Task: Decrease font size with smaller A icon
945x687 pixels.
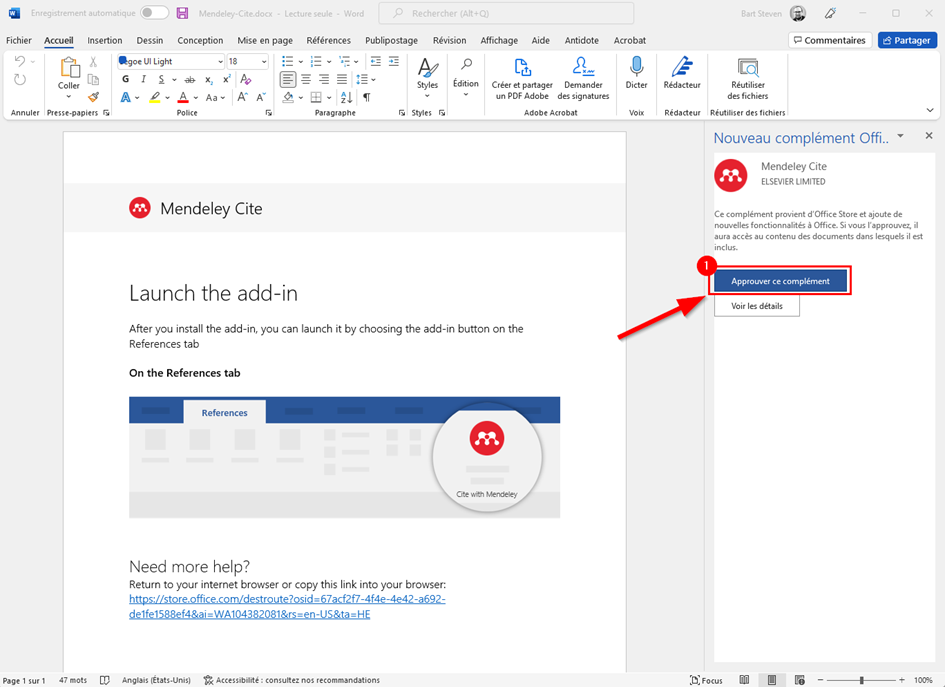Action: tap(261, 97)
